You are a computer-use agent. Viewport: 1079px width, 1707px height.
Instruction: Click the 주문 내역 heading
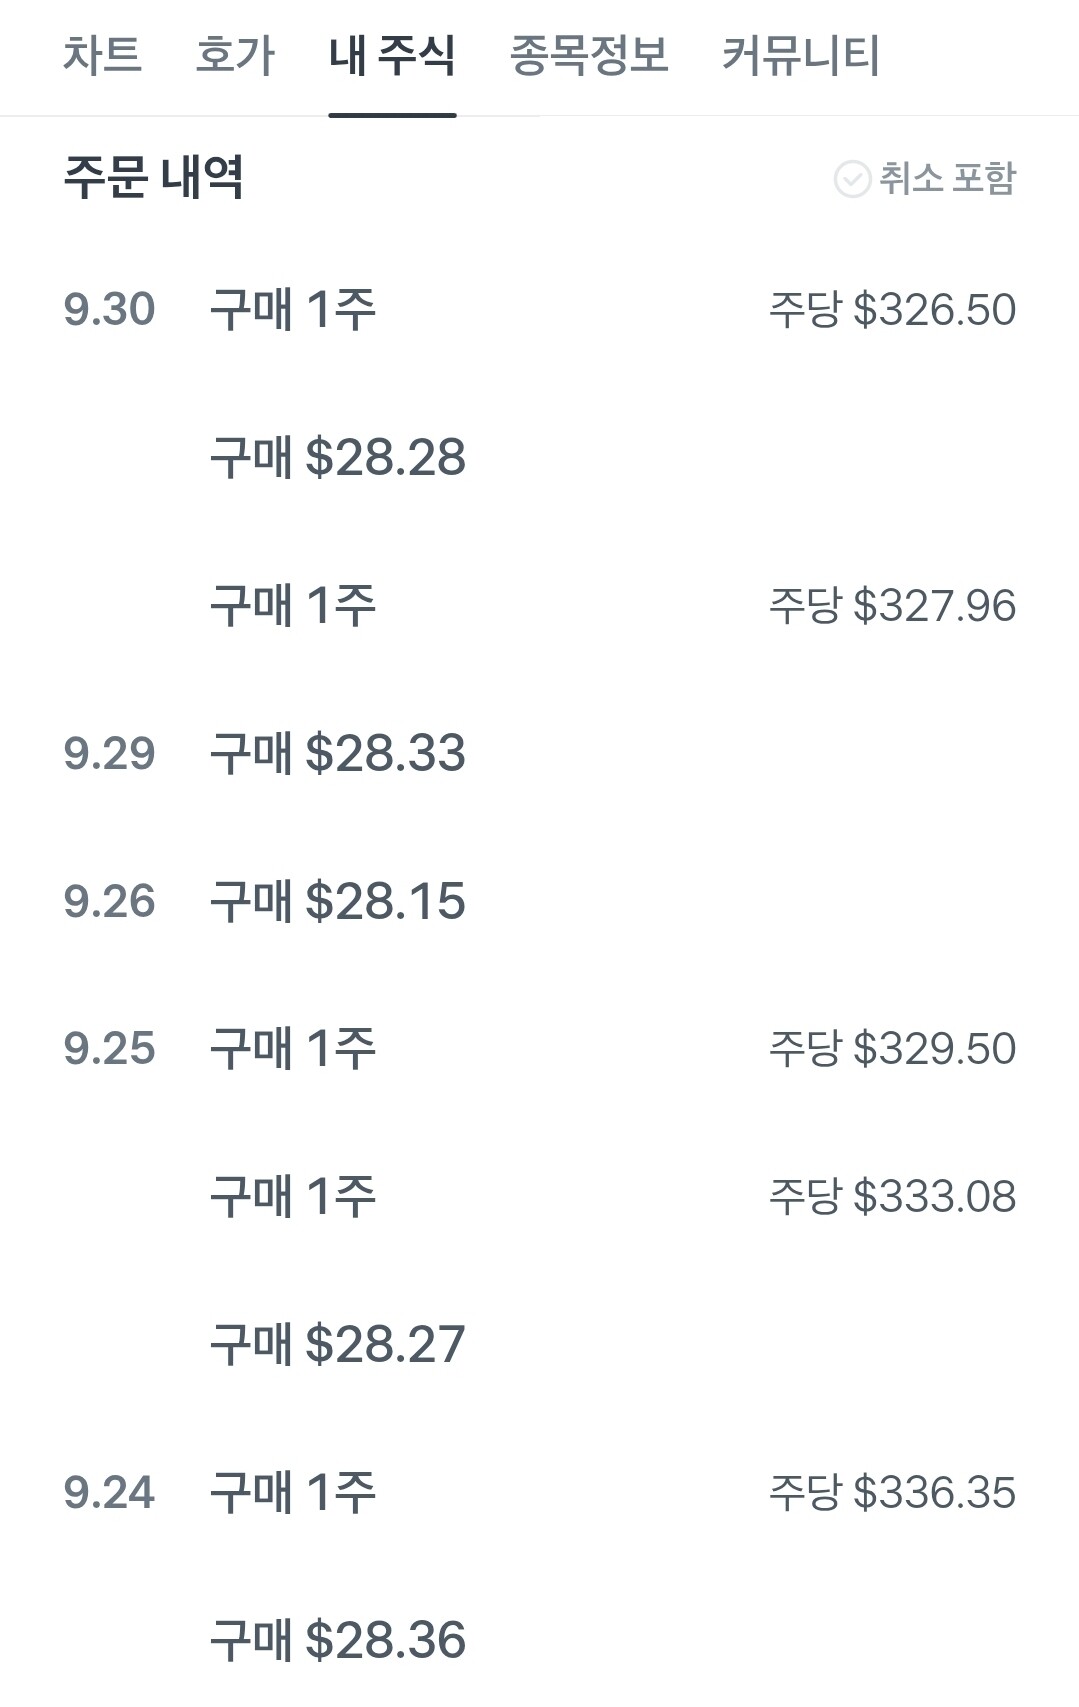[153, 178]
